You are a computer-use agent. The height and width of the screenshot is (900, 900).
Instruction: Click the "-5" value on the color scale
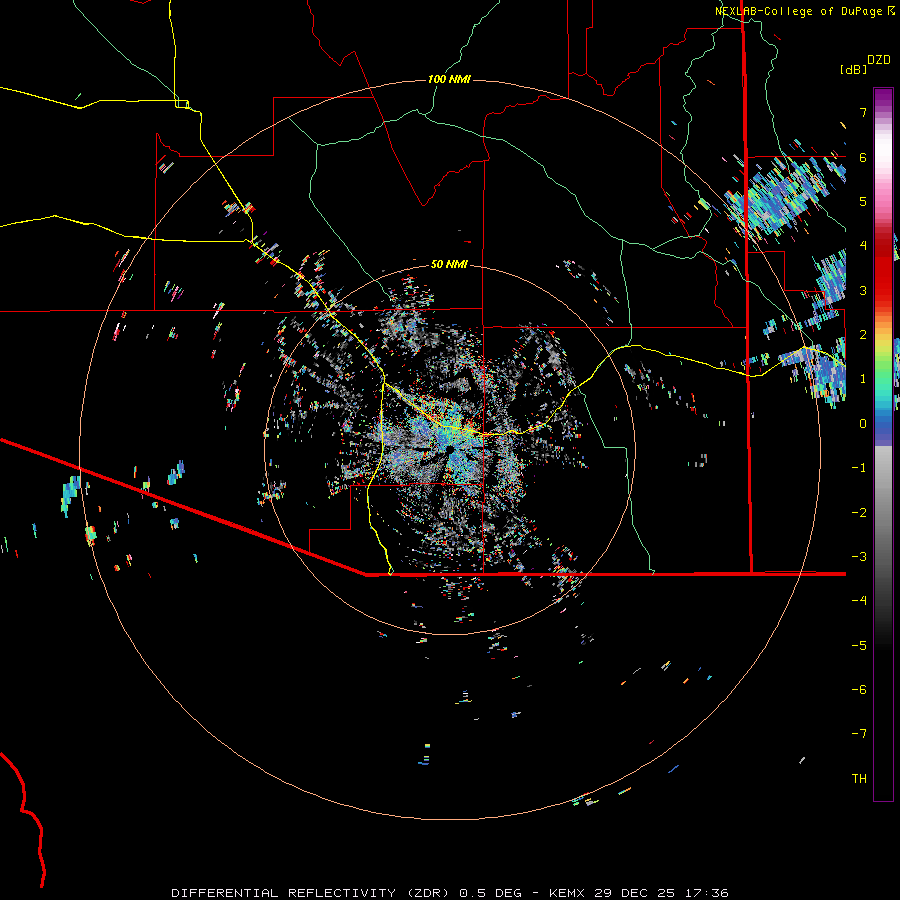pos(859,646)
